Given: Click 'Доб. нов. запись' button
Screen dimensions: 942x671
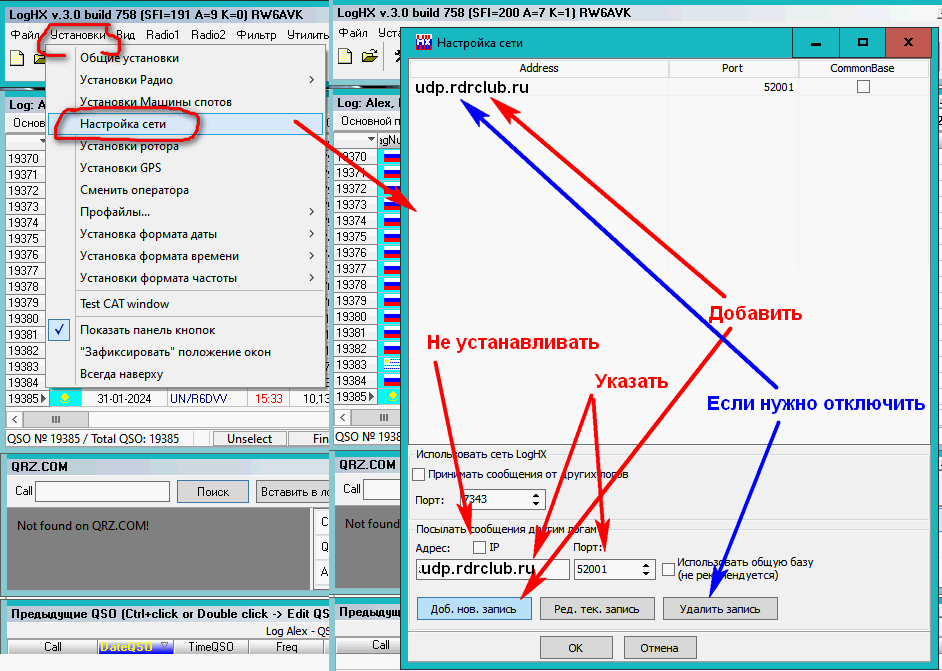Looking at the screenshot, I should 473,609.
